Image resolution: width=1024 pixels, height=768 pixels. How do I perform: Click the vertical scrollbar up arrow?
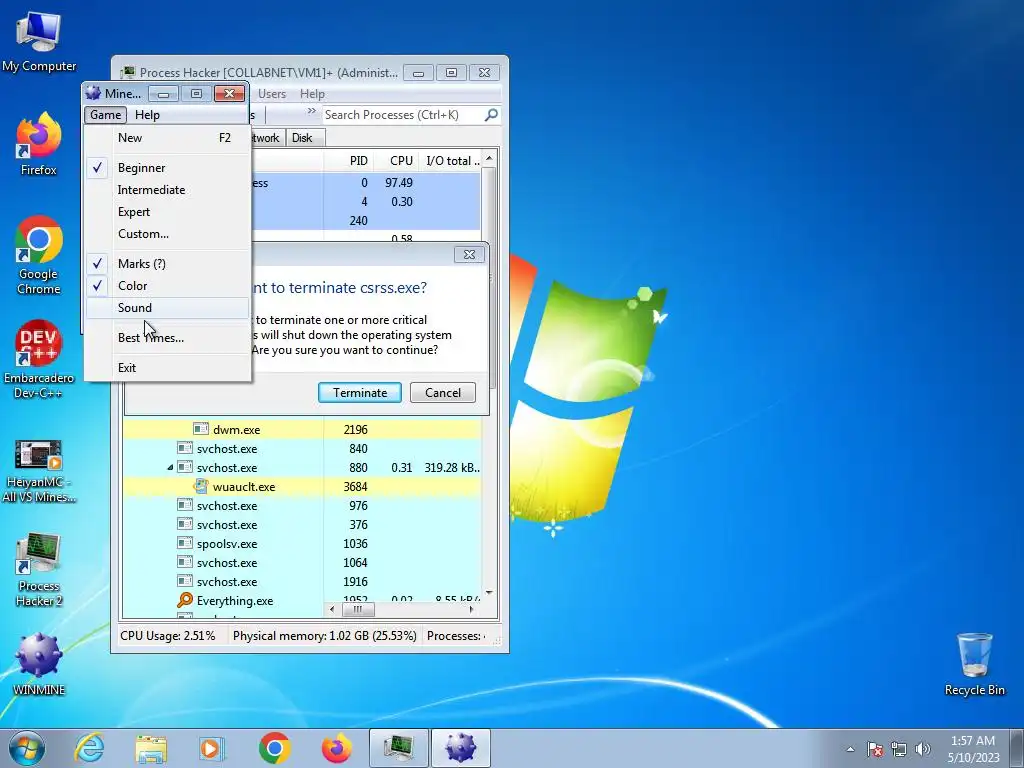click(x=489, y=159)
